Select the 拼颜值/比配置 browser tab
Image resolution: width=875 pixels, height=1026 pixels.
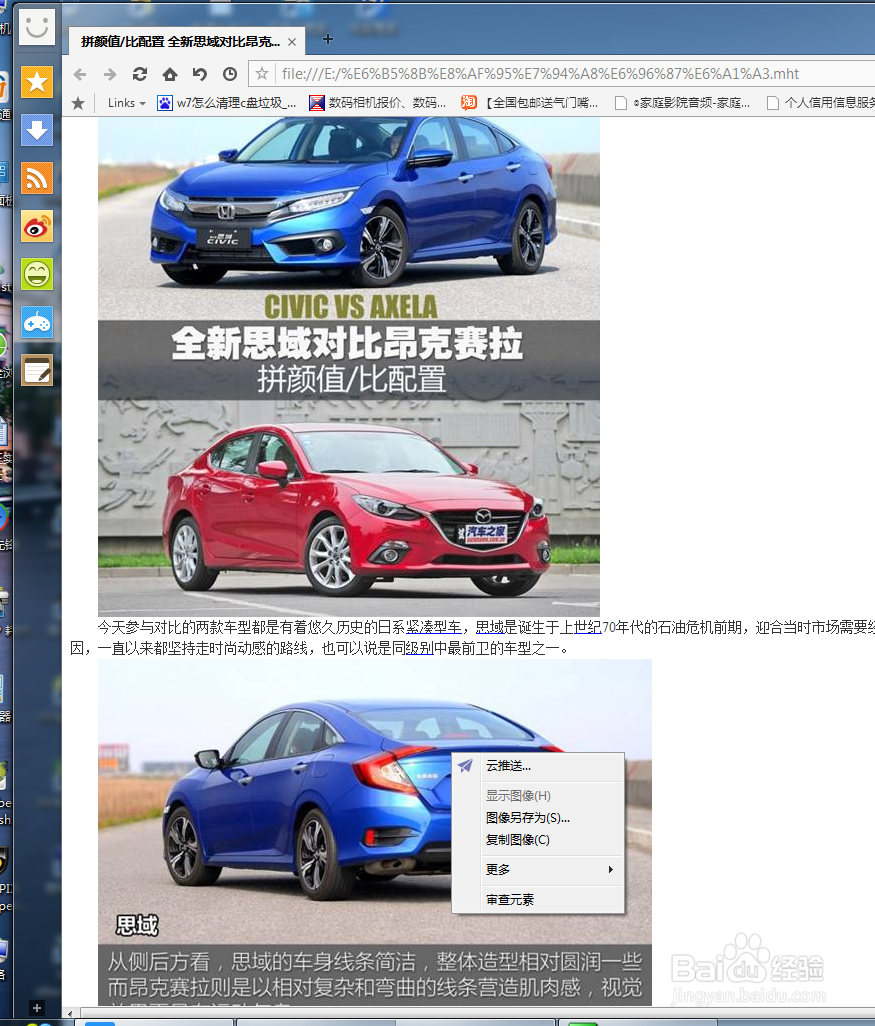click(x=187, y=41)
